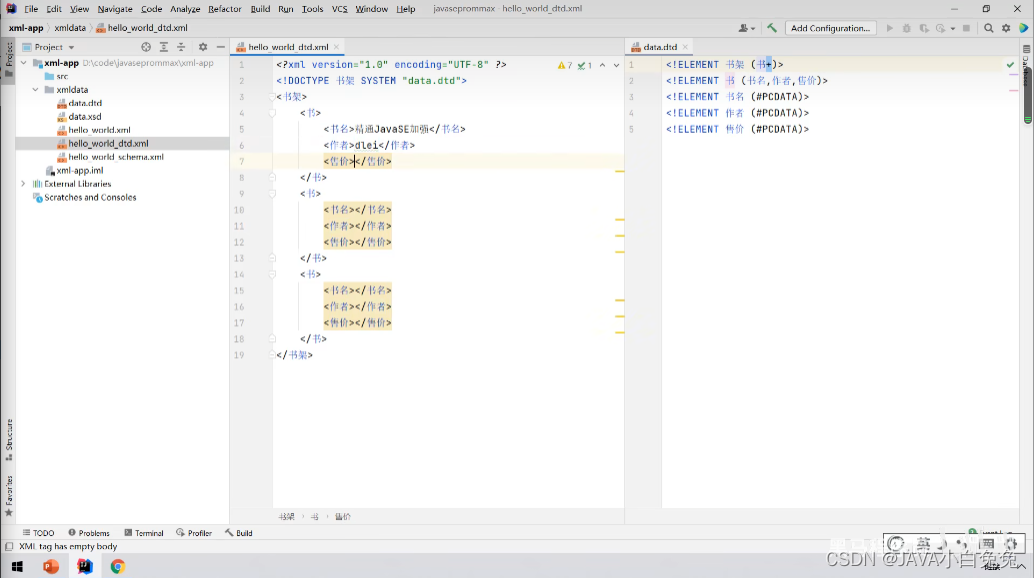The width and height of the screenshot is (1034, 578).
Task: Click the Stop square icon in toolbar
Action: click(966, 28)
